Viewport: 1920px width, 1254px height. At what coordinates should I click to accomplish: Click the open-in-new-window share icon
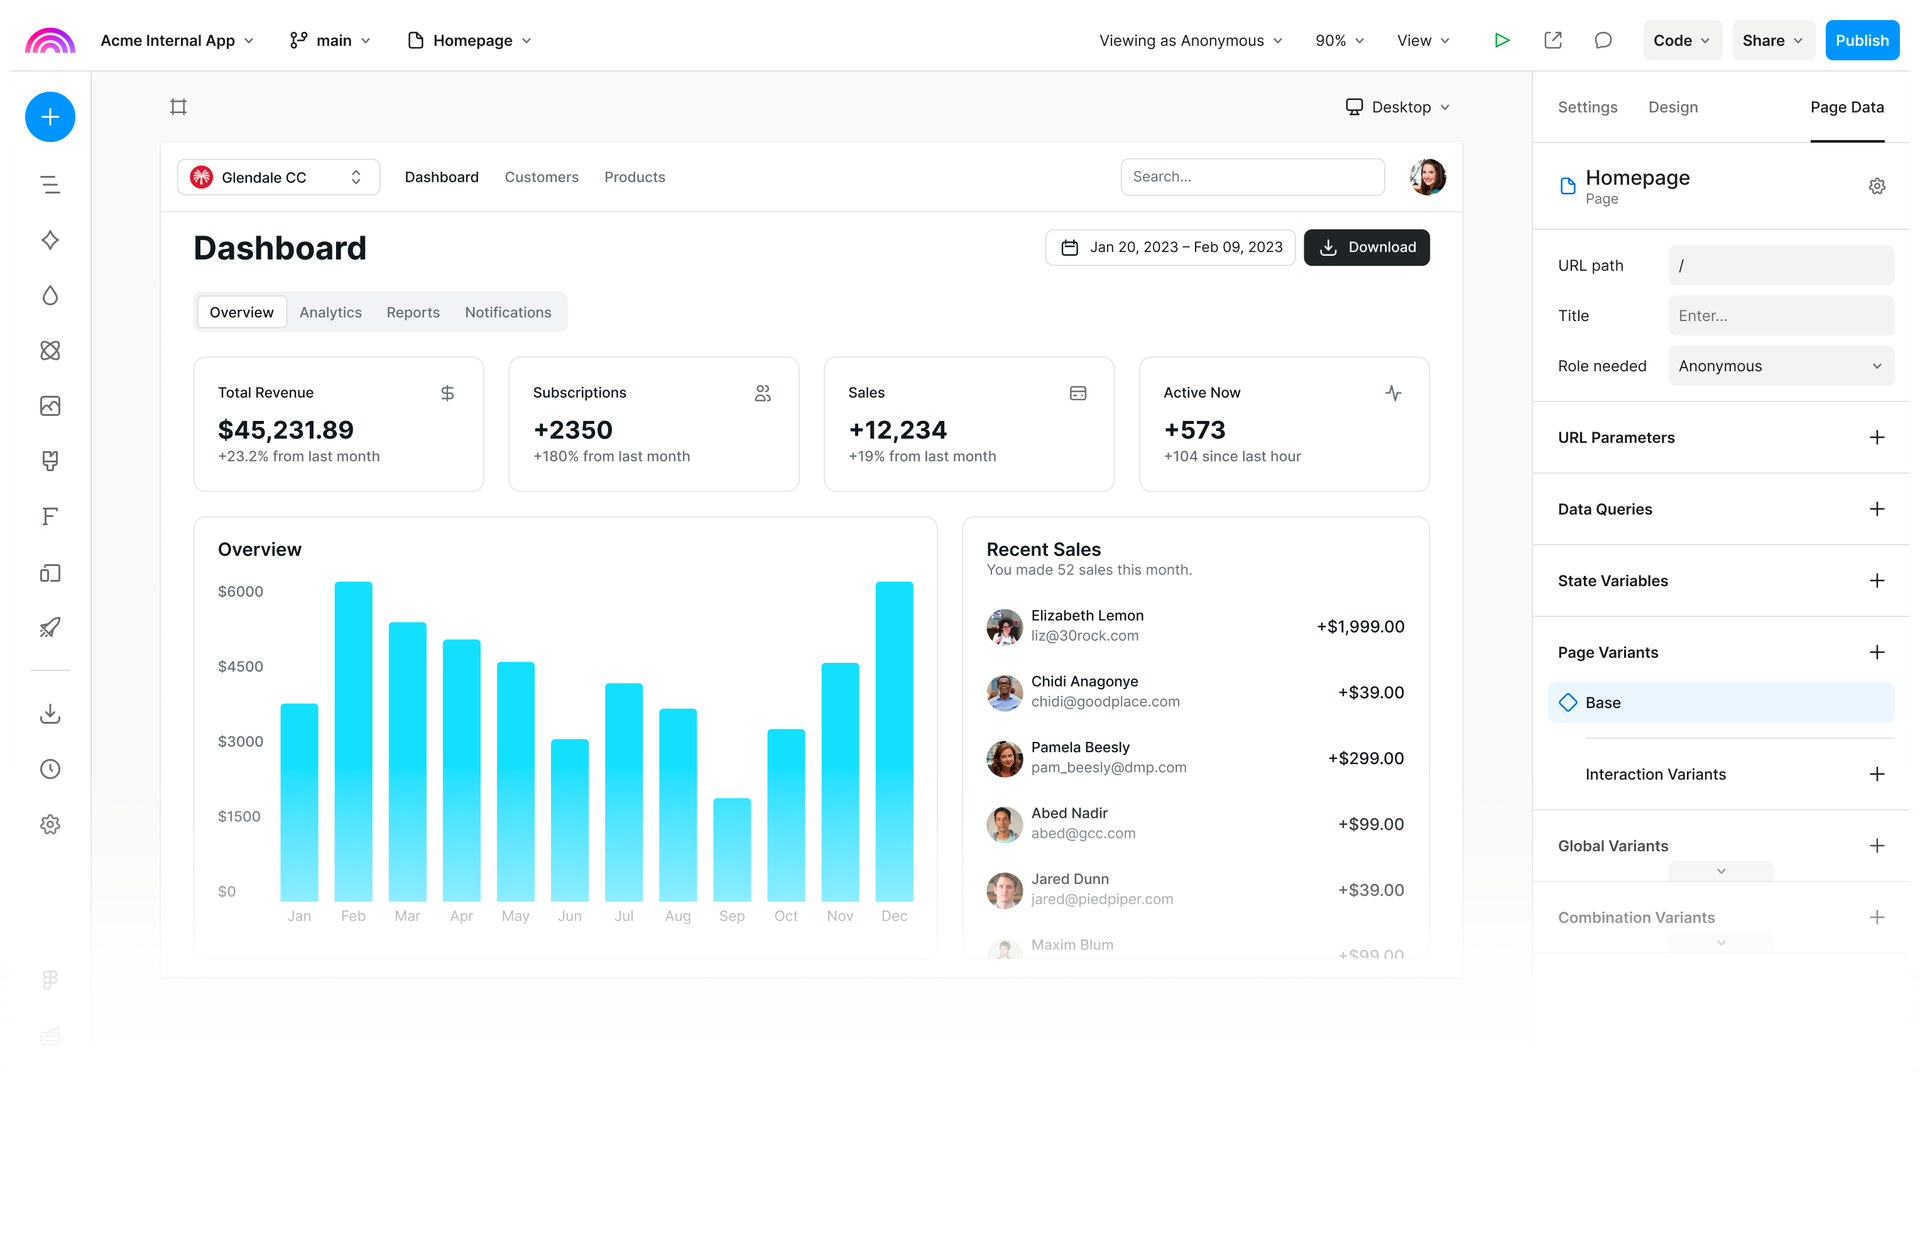coord(1553,40)
